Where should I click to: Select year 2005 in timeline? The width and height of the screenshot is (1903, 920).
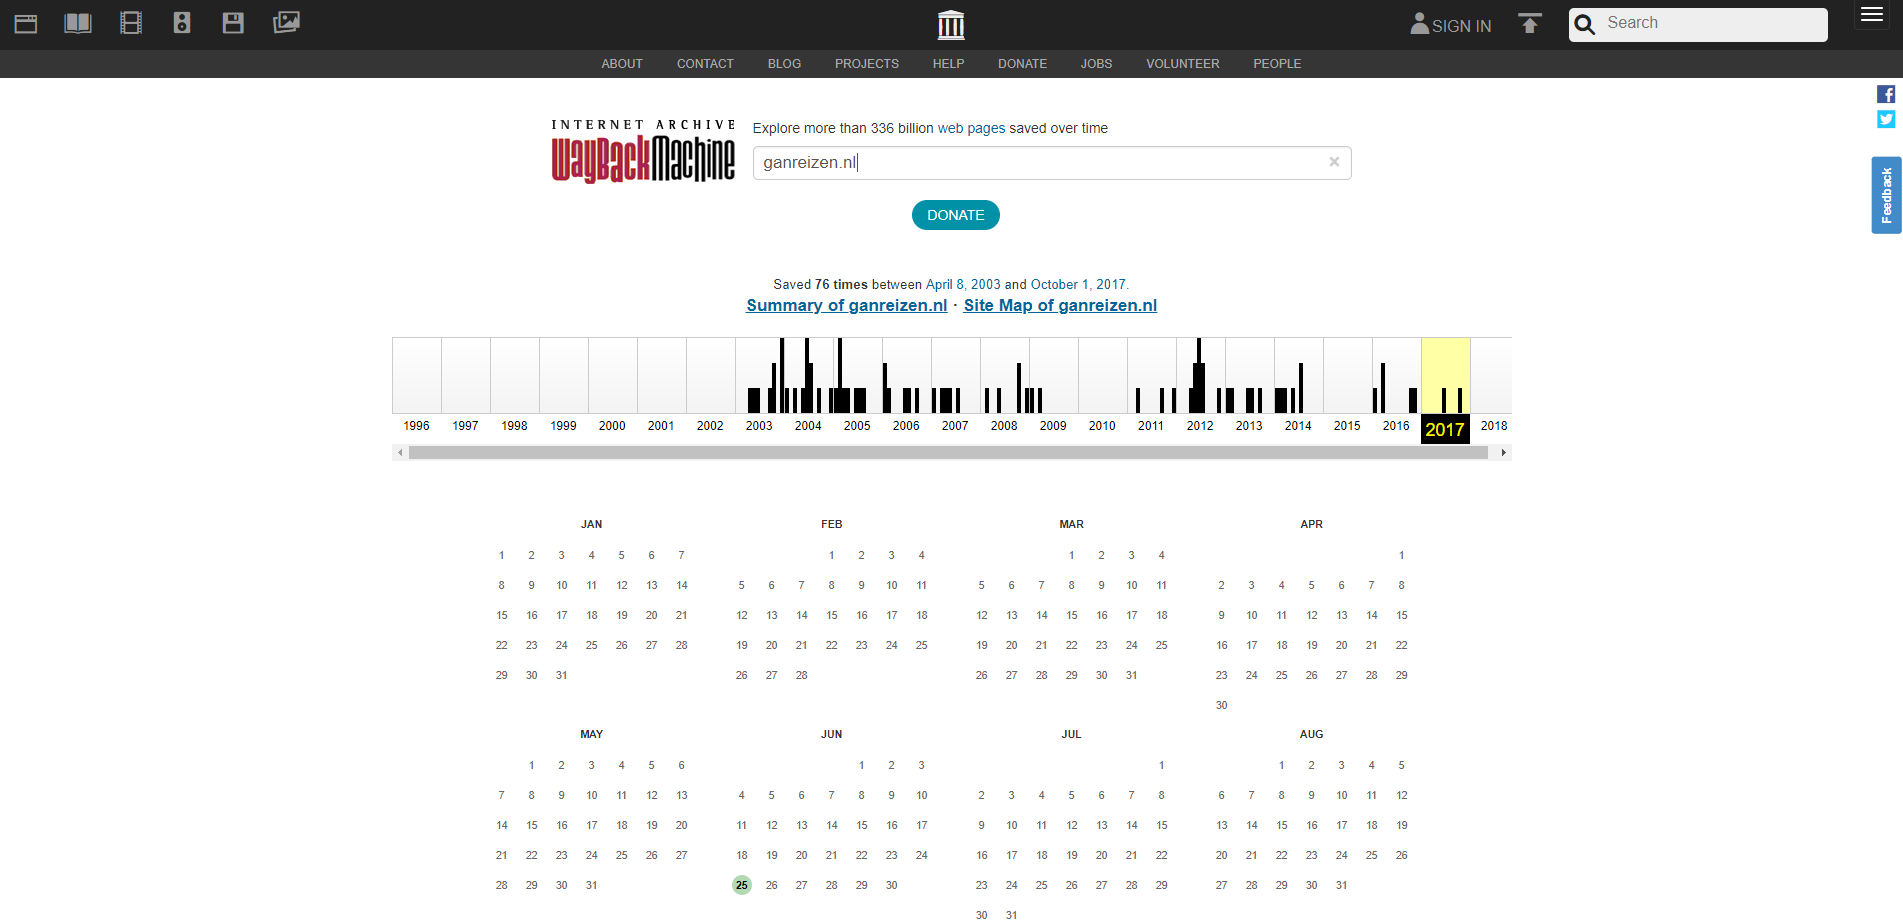pyautogui.click(x=857, y=425)
